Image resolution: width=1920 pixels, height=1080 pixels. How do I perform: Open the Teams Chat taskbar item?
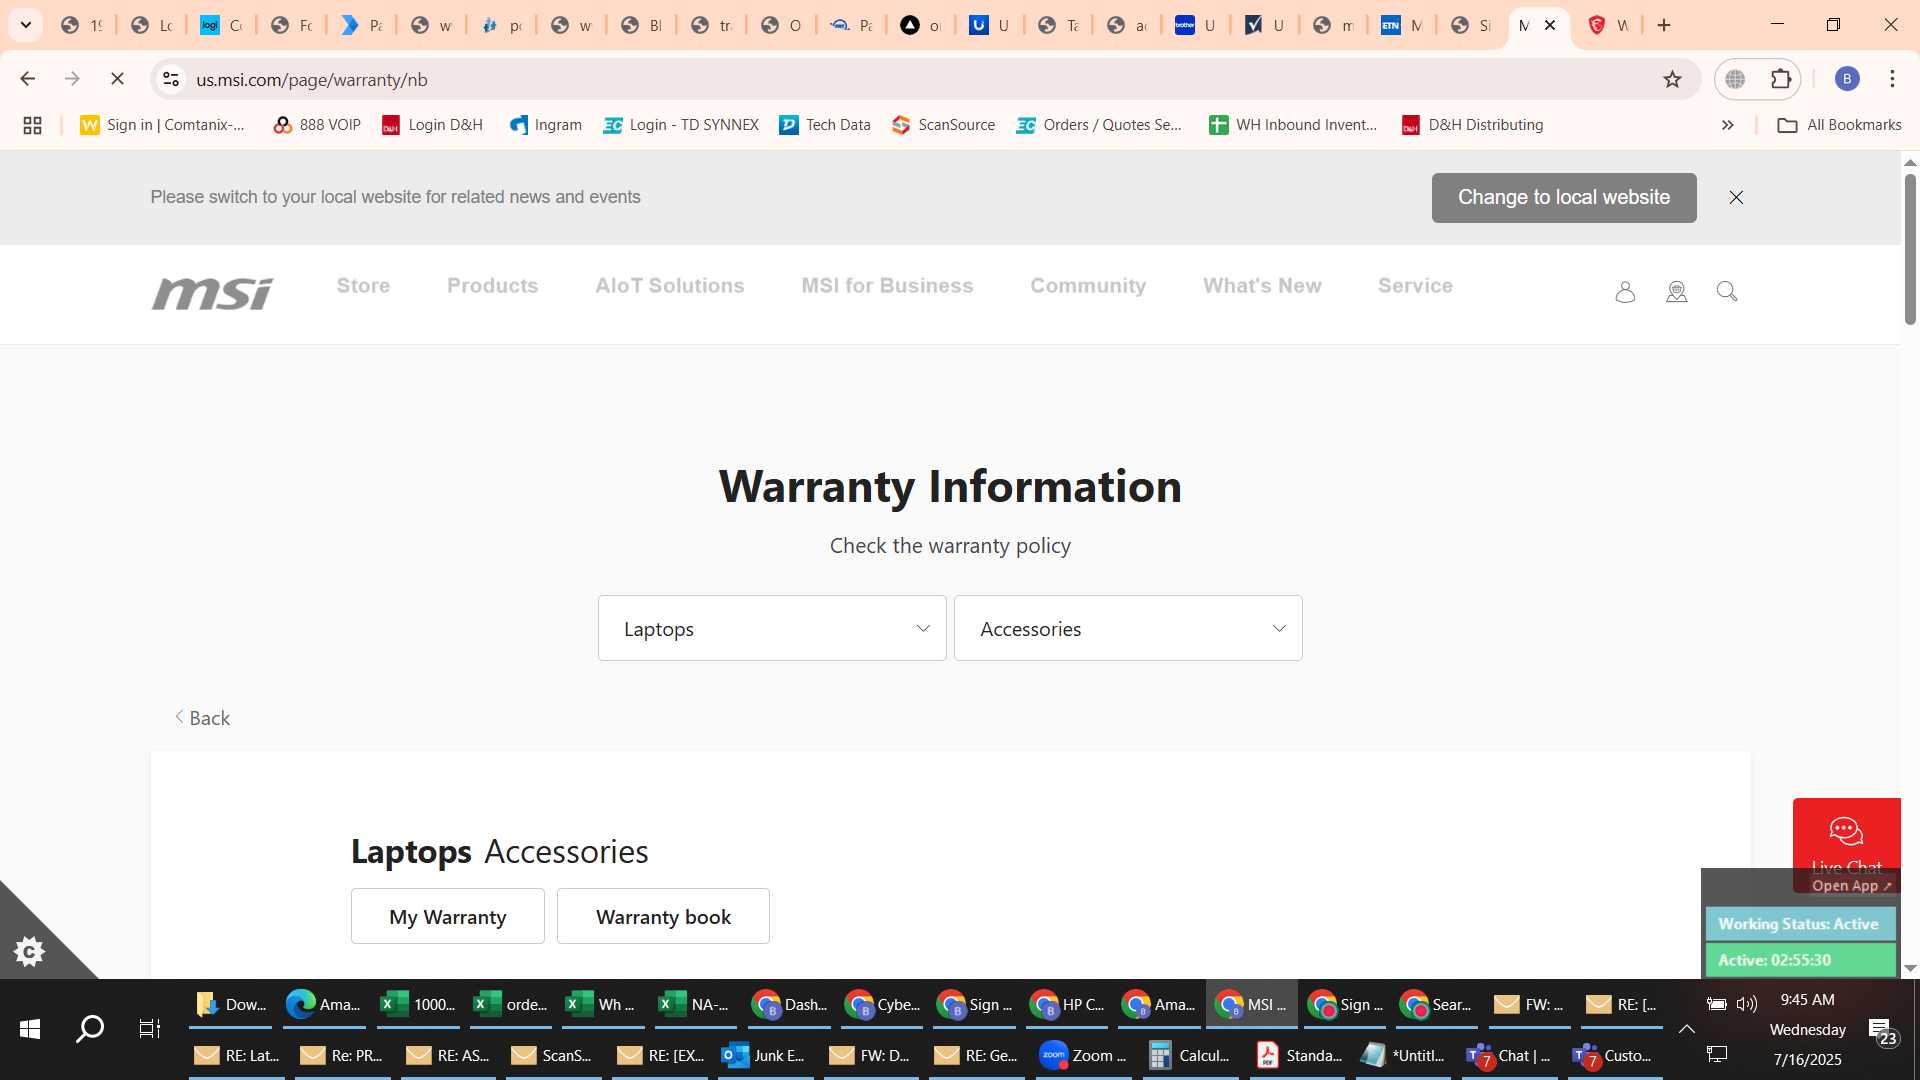click(x=1508, y=1056)
